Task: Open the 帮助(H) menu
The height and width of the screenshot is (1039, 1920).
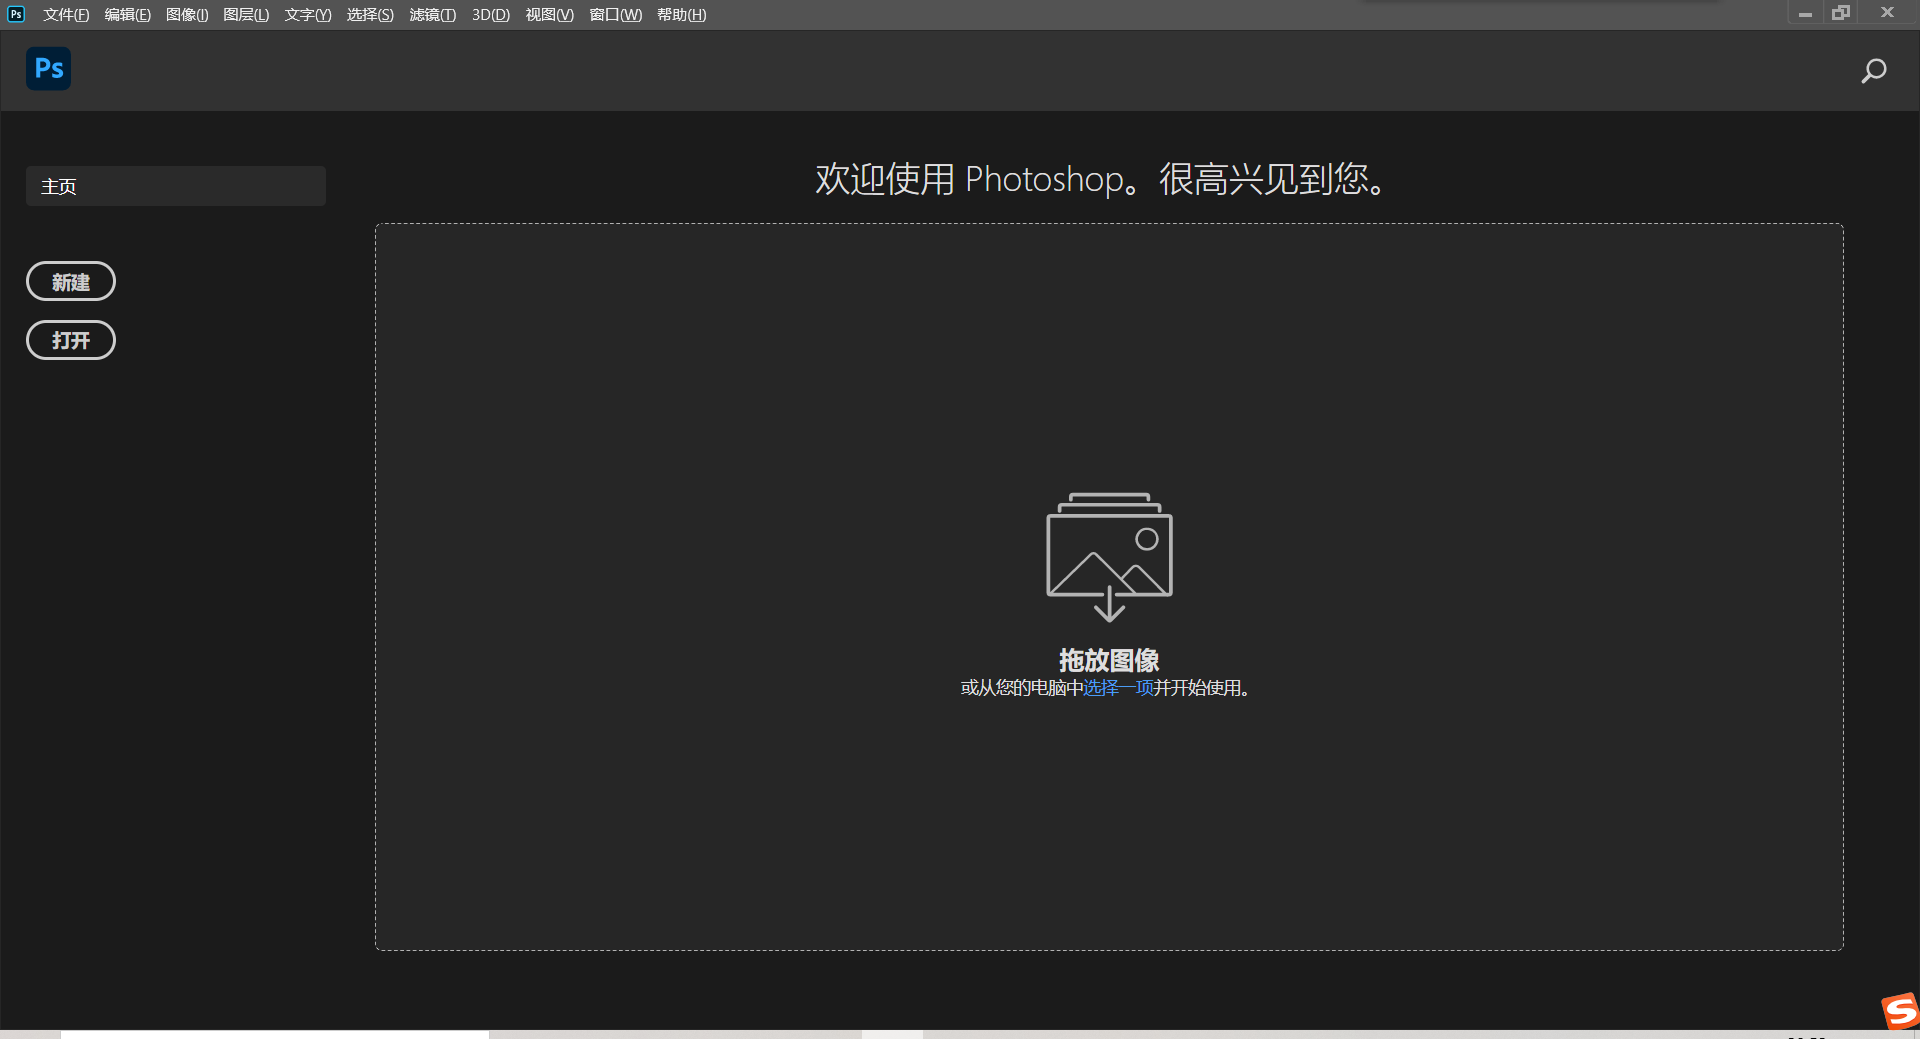Action: (x=682, y=15)
